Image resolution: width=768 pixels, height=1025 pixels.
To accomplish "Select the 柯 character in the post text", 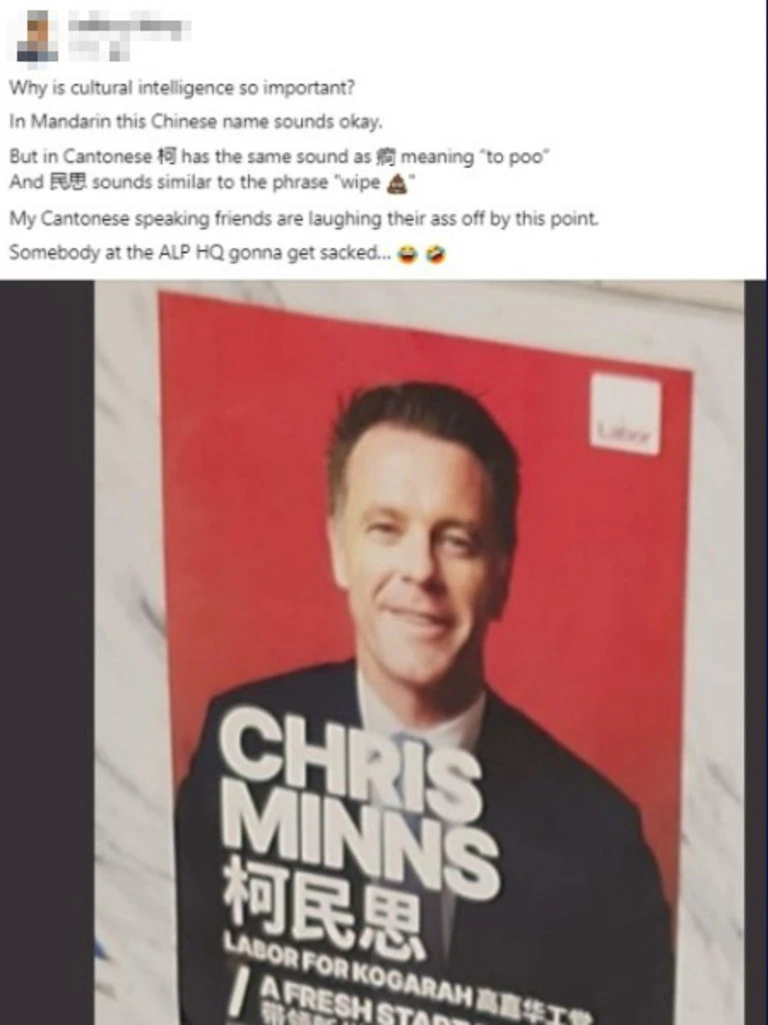I will point(166,157).
